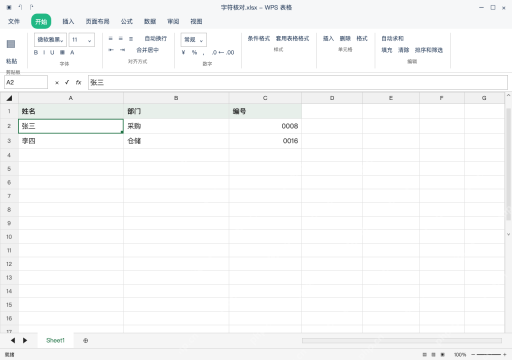The width and height of the screenshot is (512, 360).
Task: Click the zoom slider in status bar
Action: coord(489,355)
